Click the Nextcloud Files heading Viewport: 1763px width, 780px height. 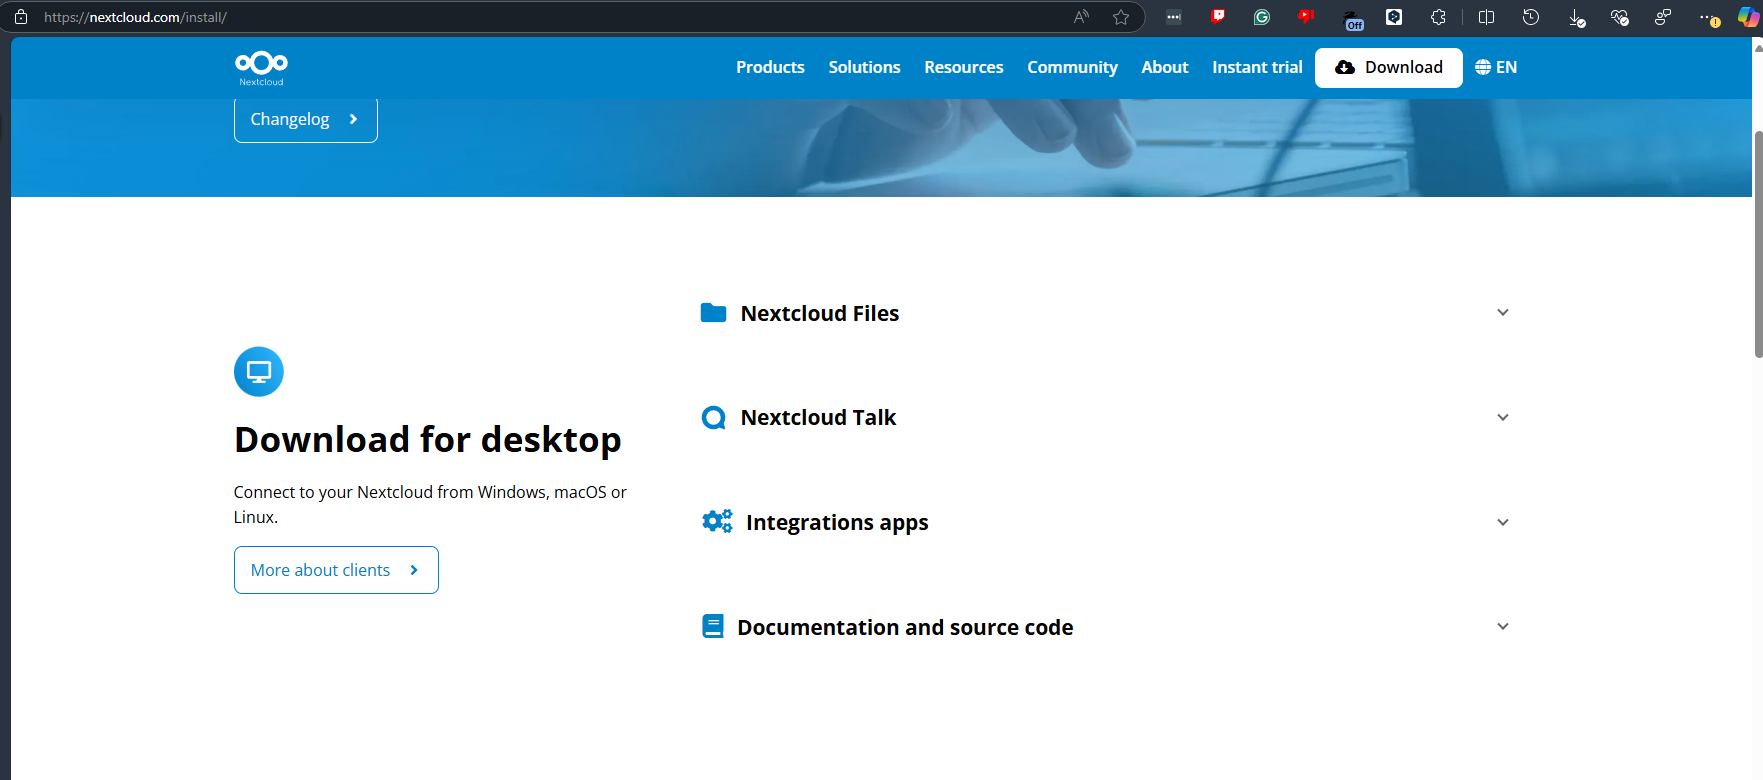coord(820,313)
